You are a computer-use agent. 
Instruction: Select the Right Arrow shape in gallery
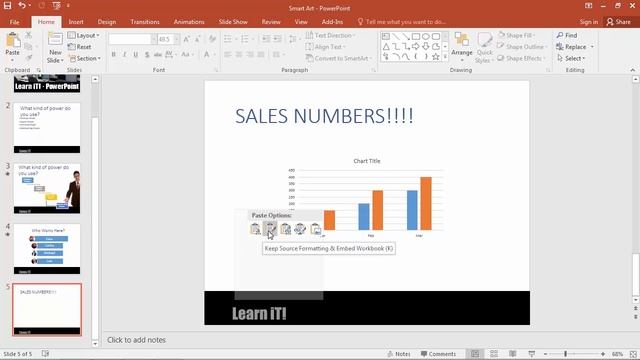[x=416, y=47]
